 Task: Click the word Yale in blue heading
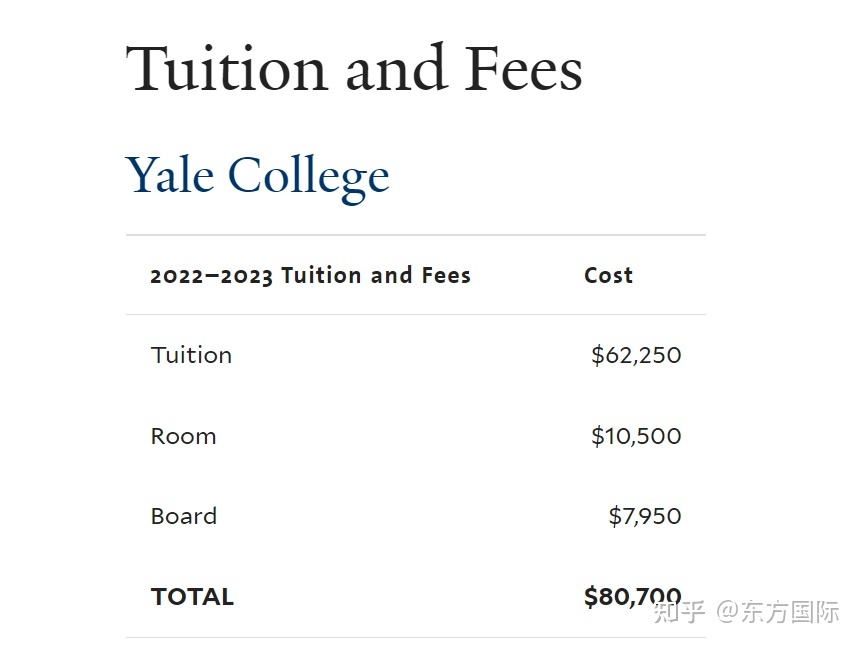pyautogui.click(x=170, y=176)
